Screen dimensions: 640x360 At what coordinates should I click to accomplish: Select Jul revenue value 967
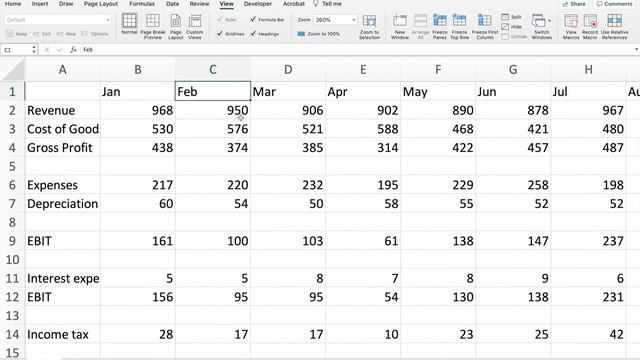[x=588, y=110]
